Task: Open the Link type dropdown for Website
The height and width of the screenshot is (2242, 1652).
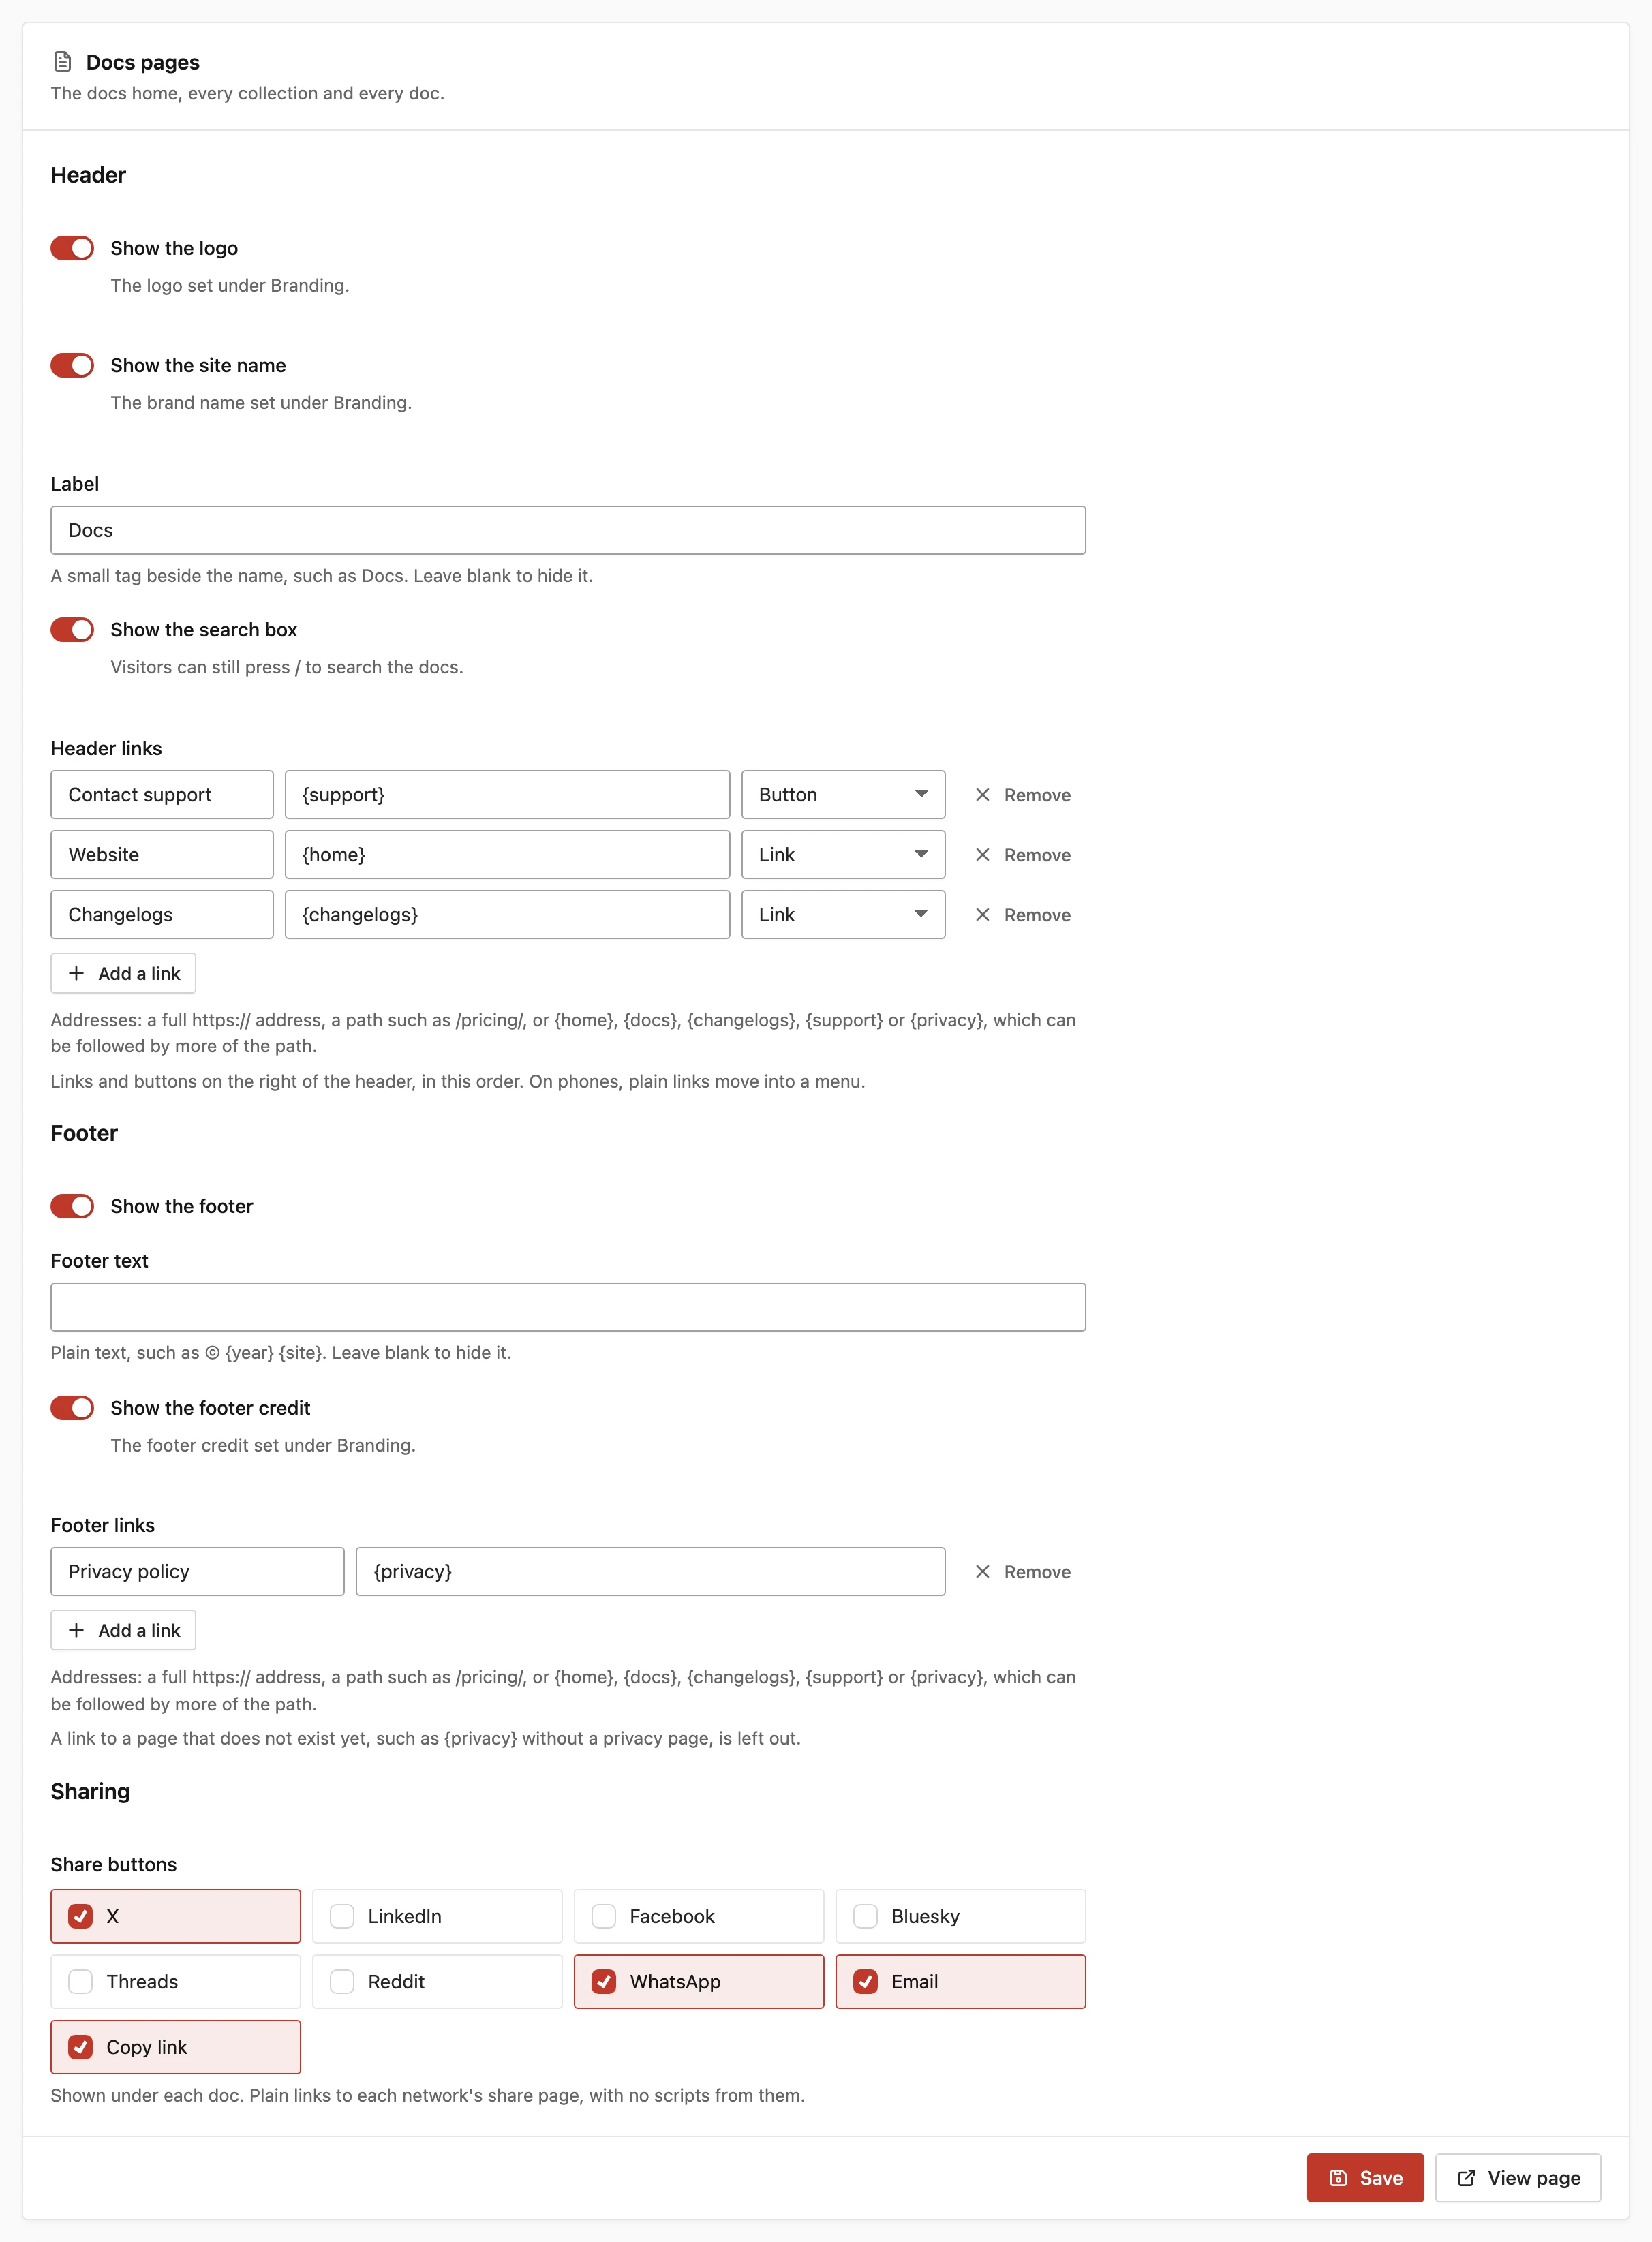Action: 843,855
